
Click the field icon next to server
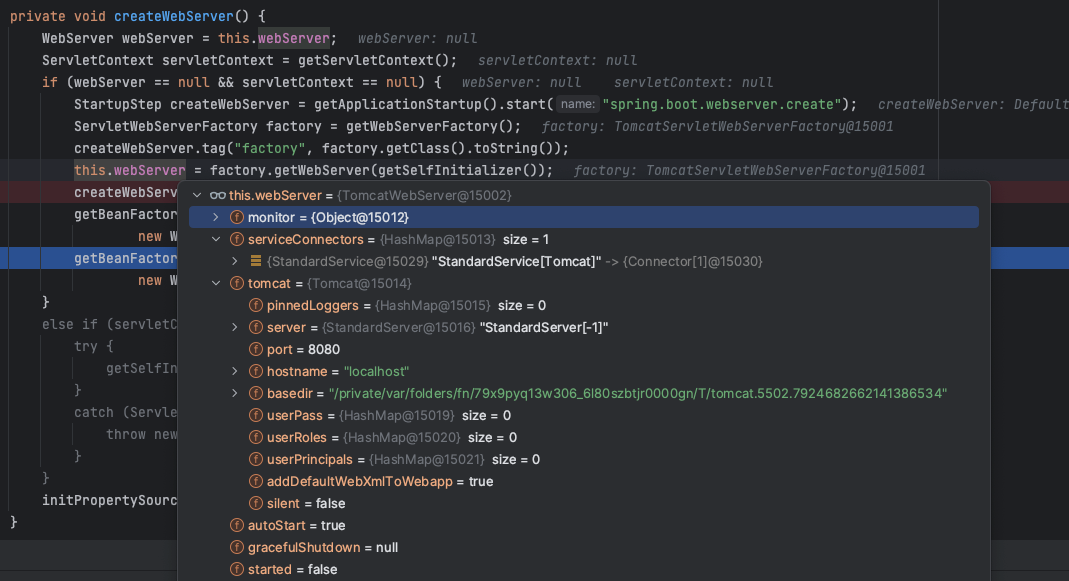256,327
